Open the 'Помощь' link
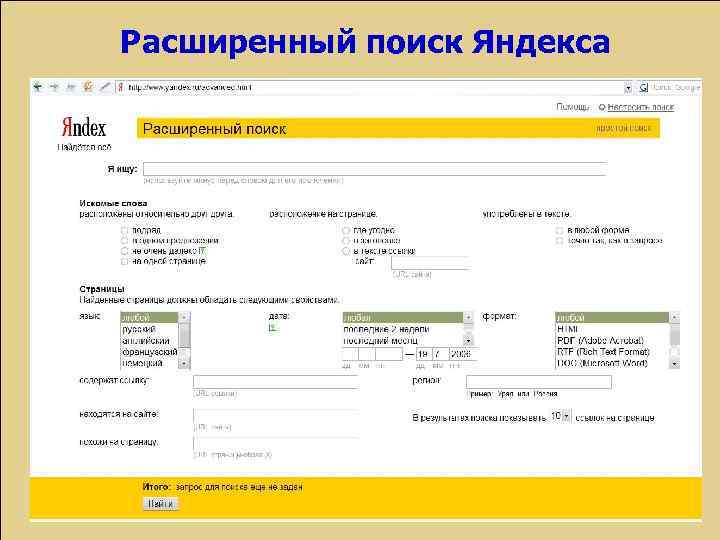 pyautogui.click(x=573, y=107)
